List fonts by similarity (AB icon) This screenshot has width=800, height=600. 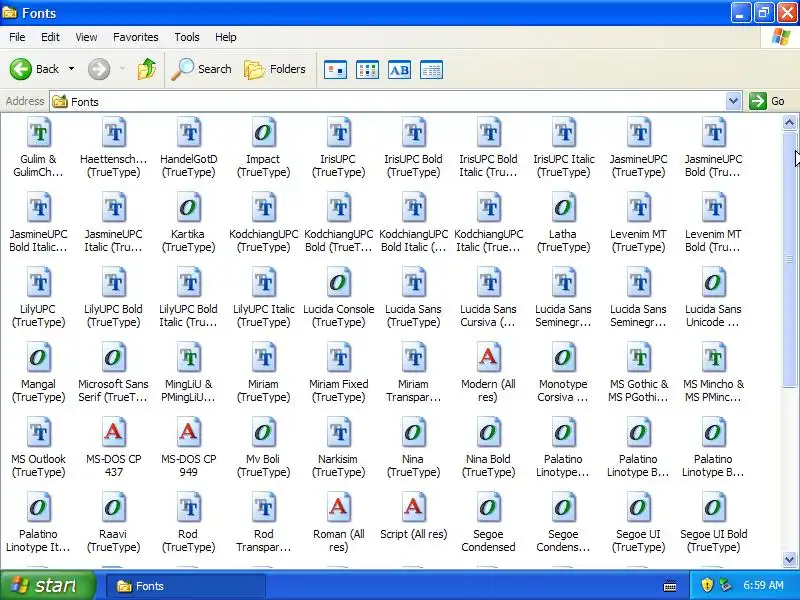point(399,70)
